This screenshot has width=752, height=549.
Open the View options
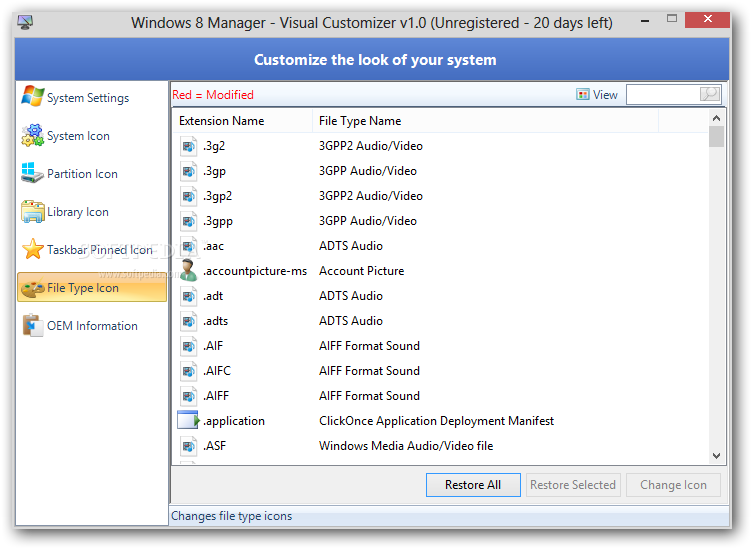coord(597,94)
